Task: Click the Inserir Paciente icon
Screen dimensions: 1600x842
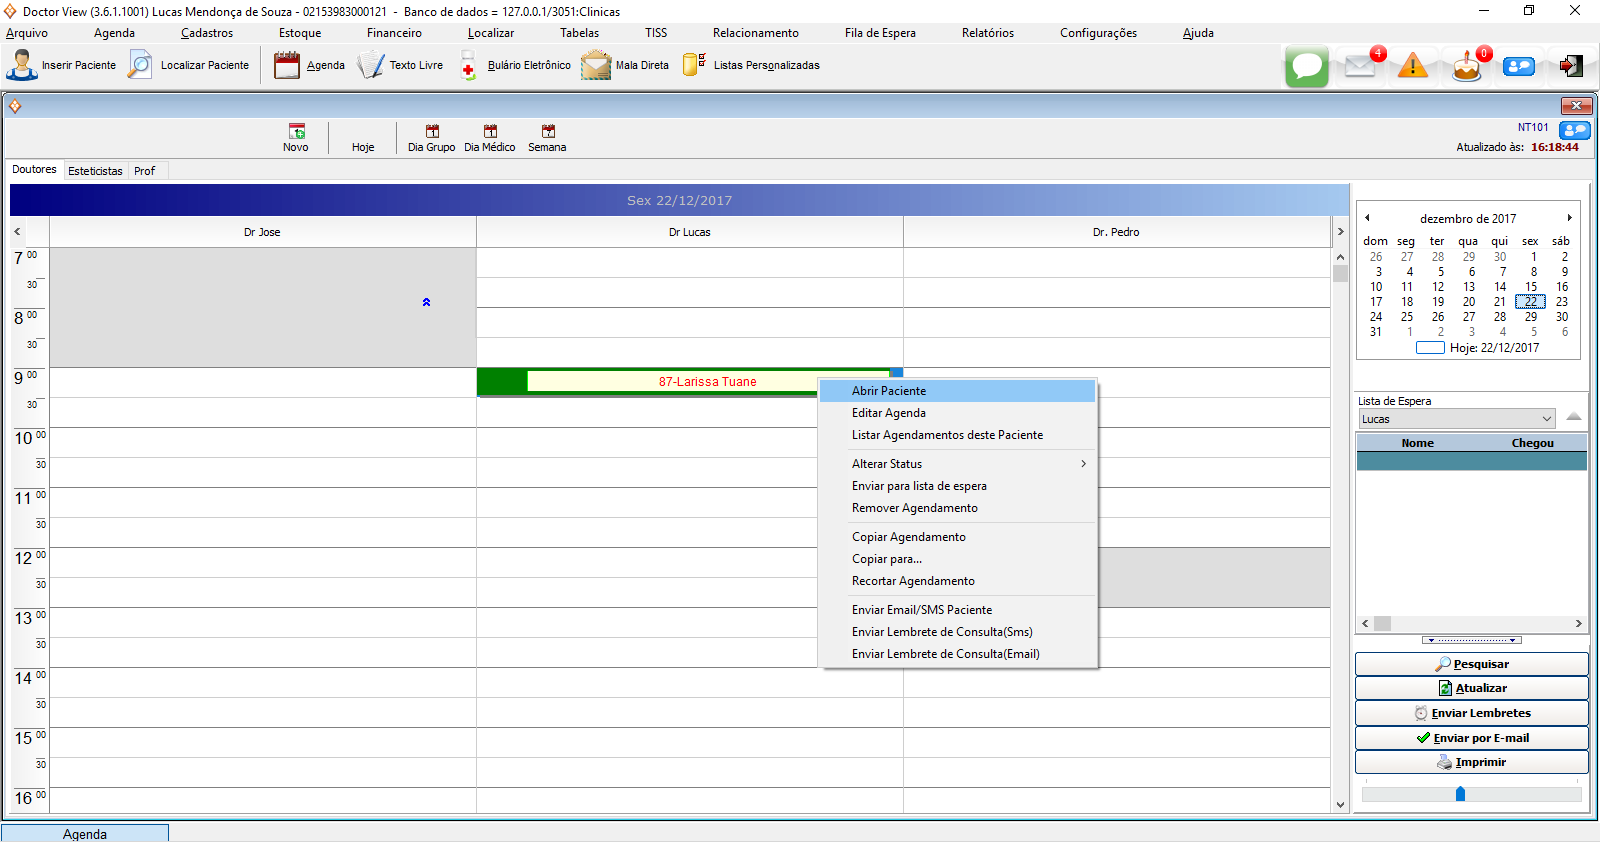Action: (x=22, y=65)
